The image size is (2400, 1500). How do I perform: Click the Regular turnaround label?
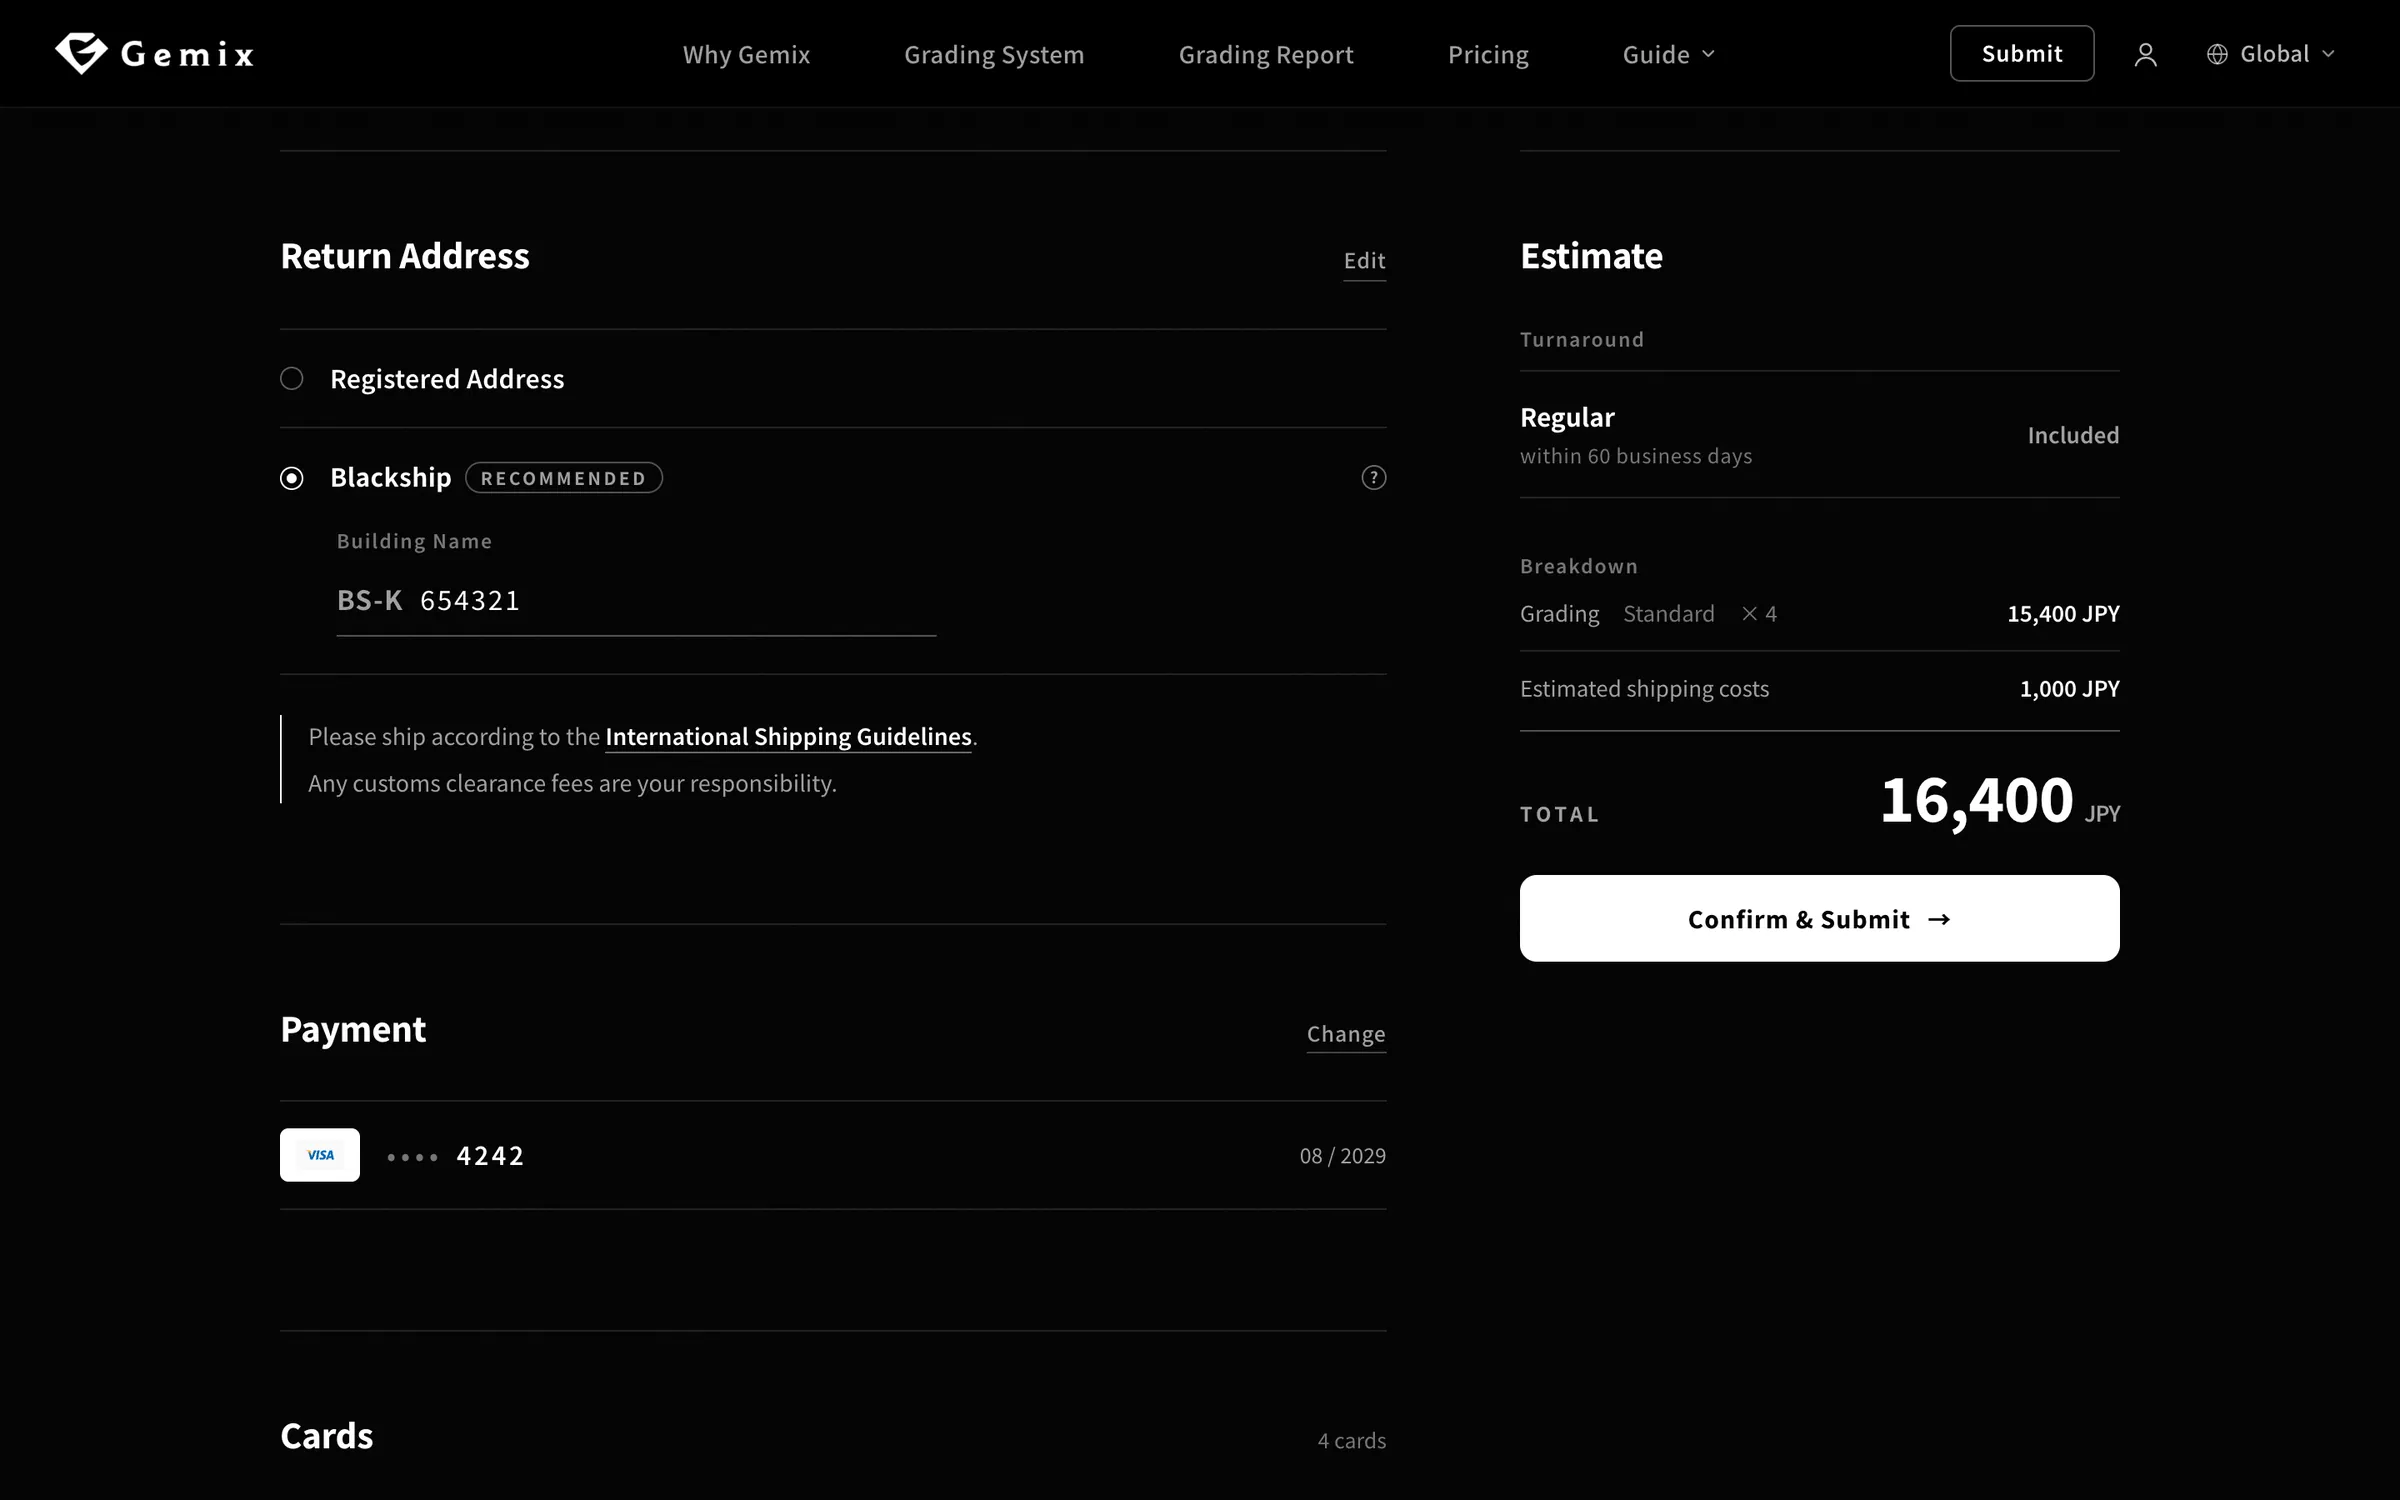[x=1567, y=417]
